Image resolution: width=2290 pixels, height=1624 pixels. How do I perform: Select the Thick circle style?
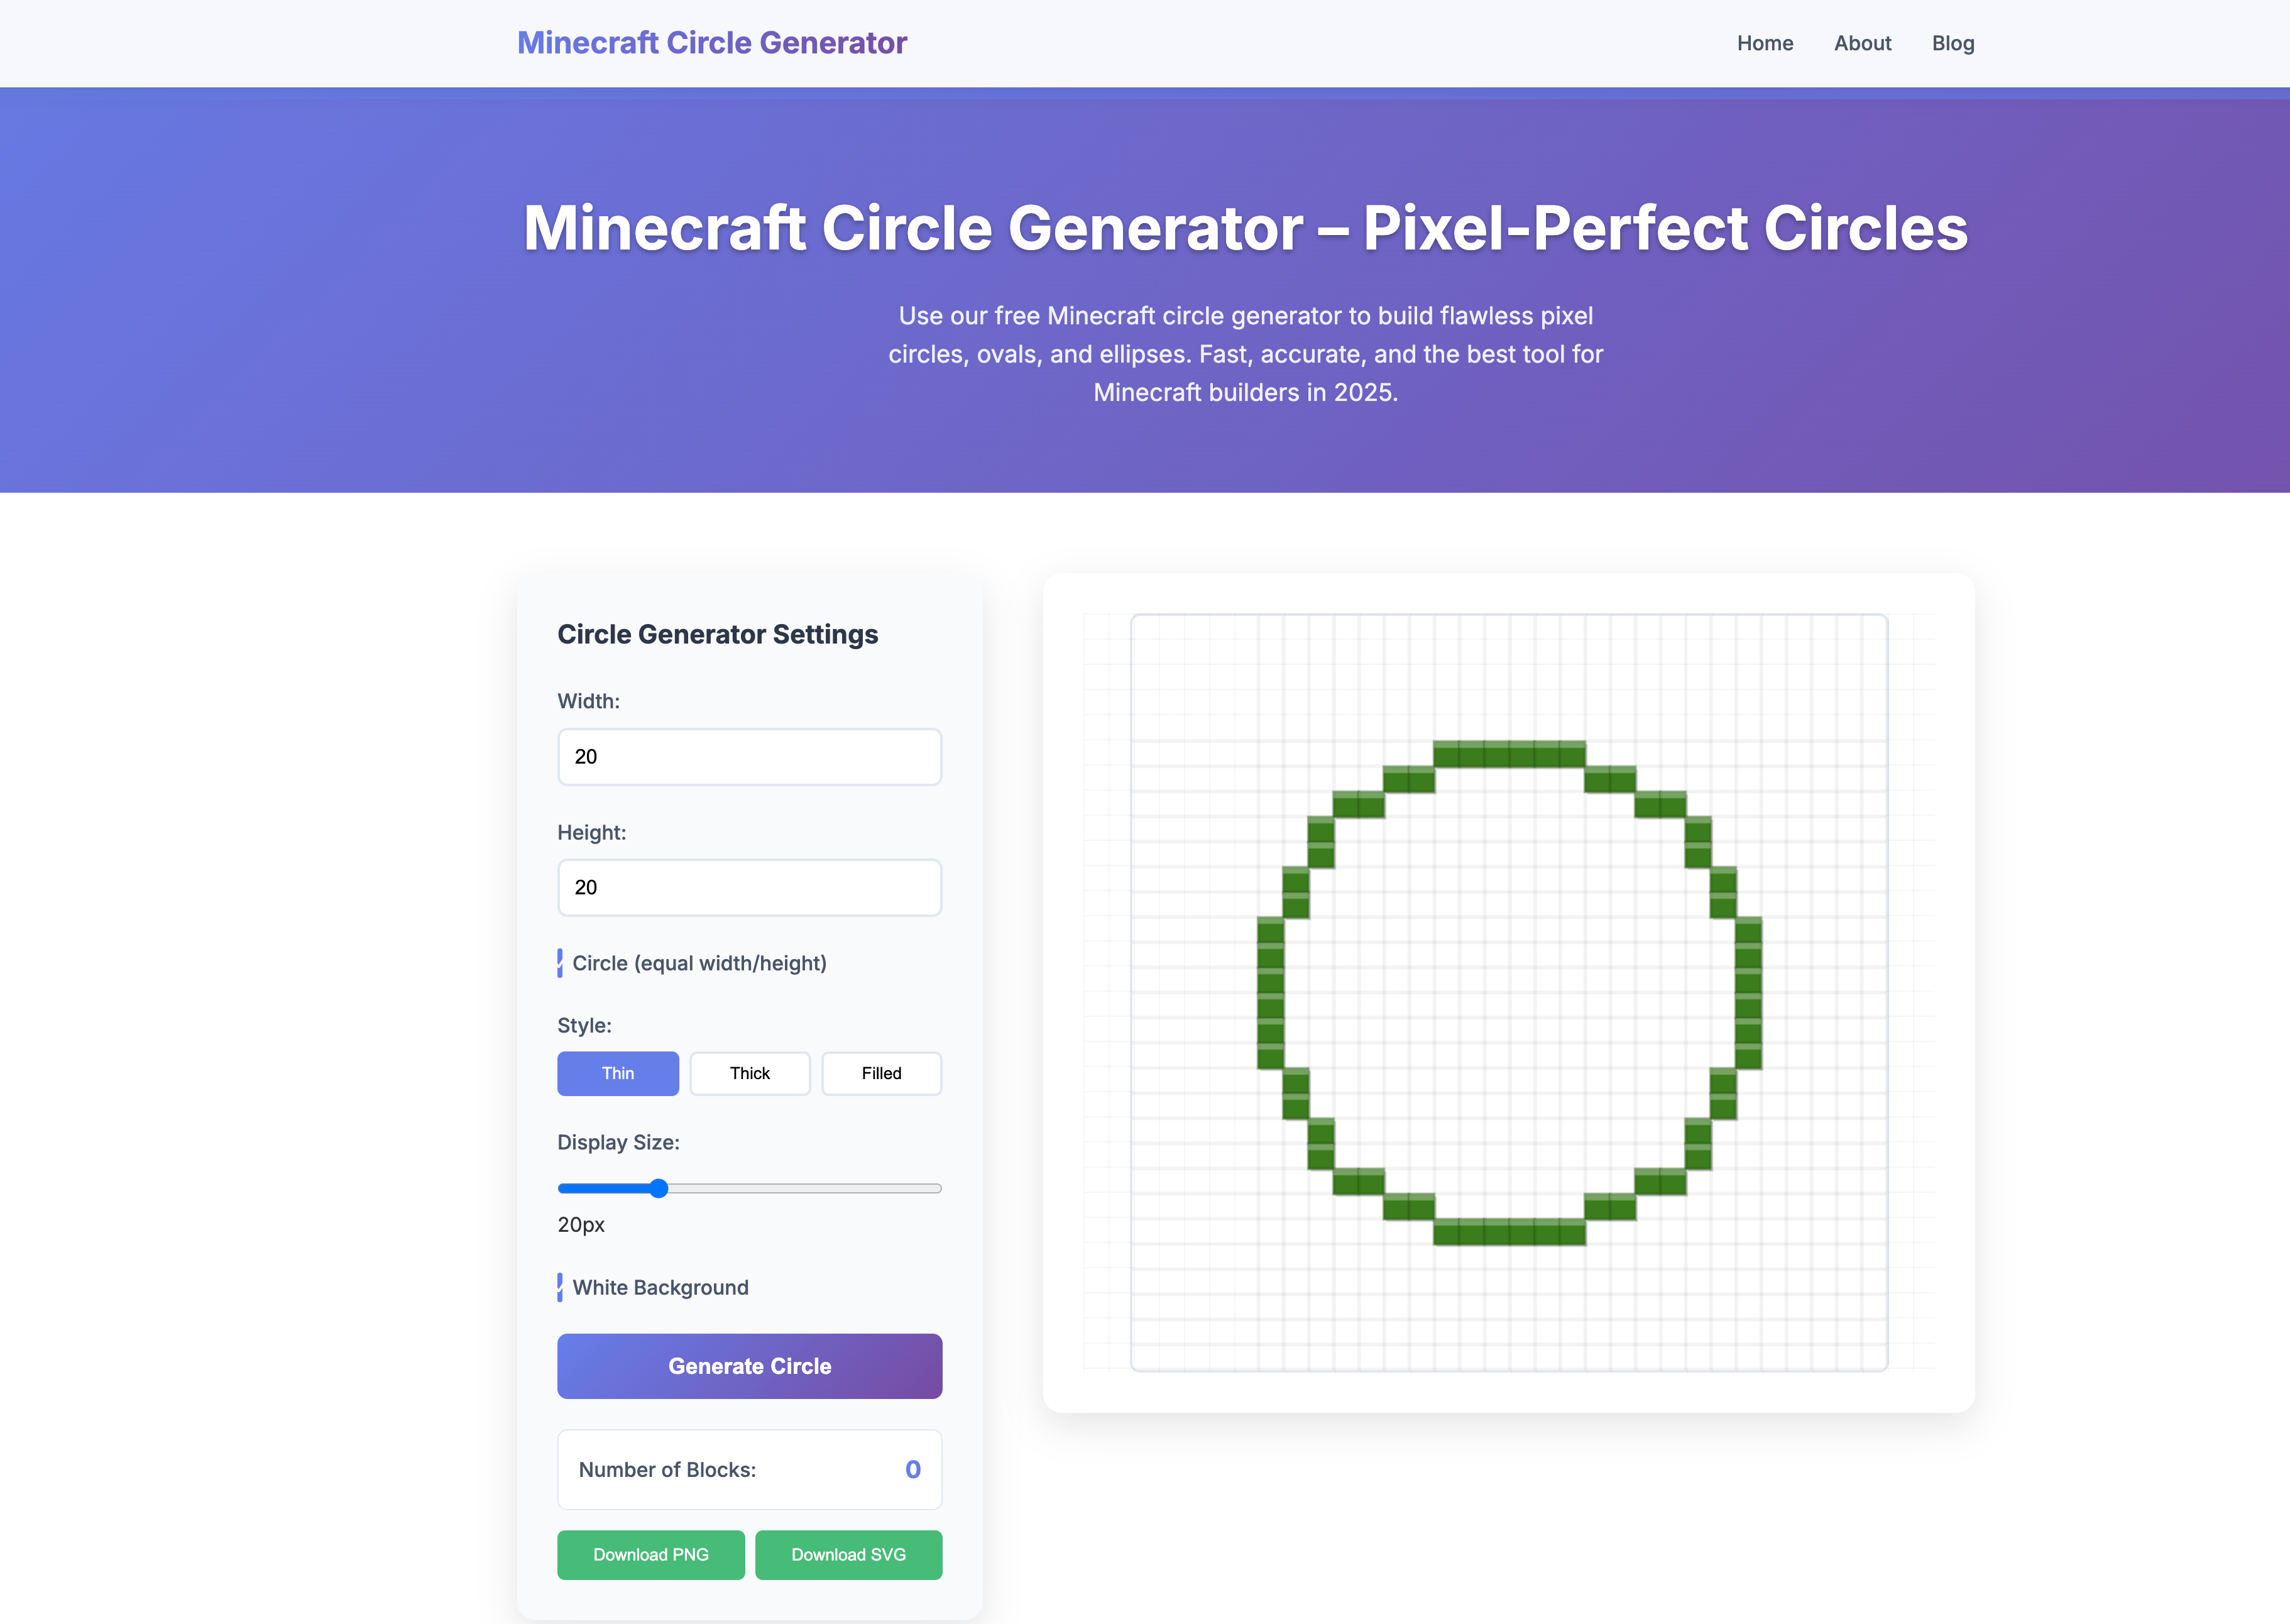pyautogui.click(x=749, y=1073)
